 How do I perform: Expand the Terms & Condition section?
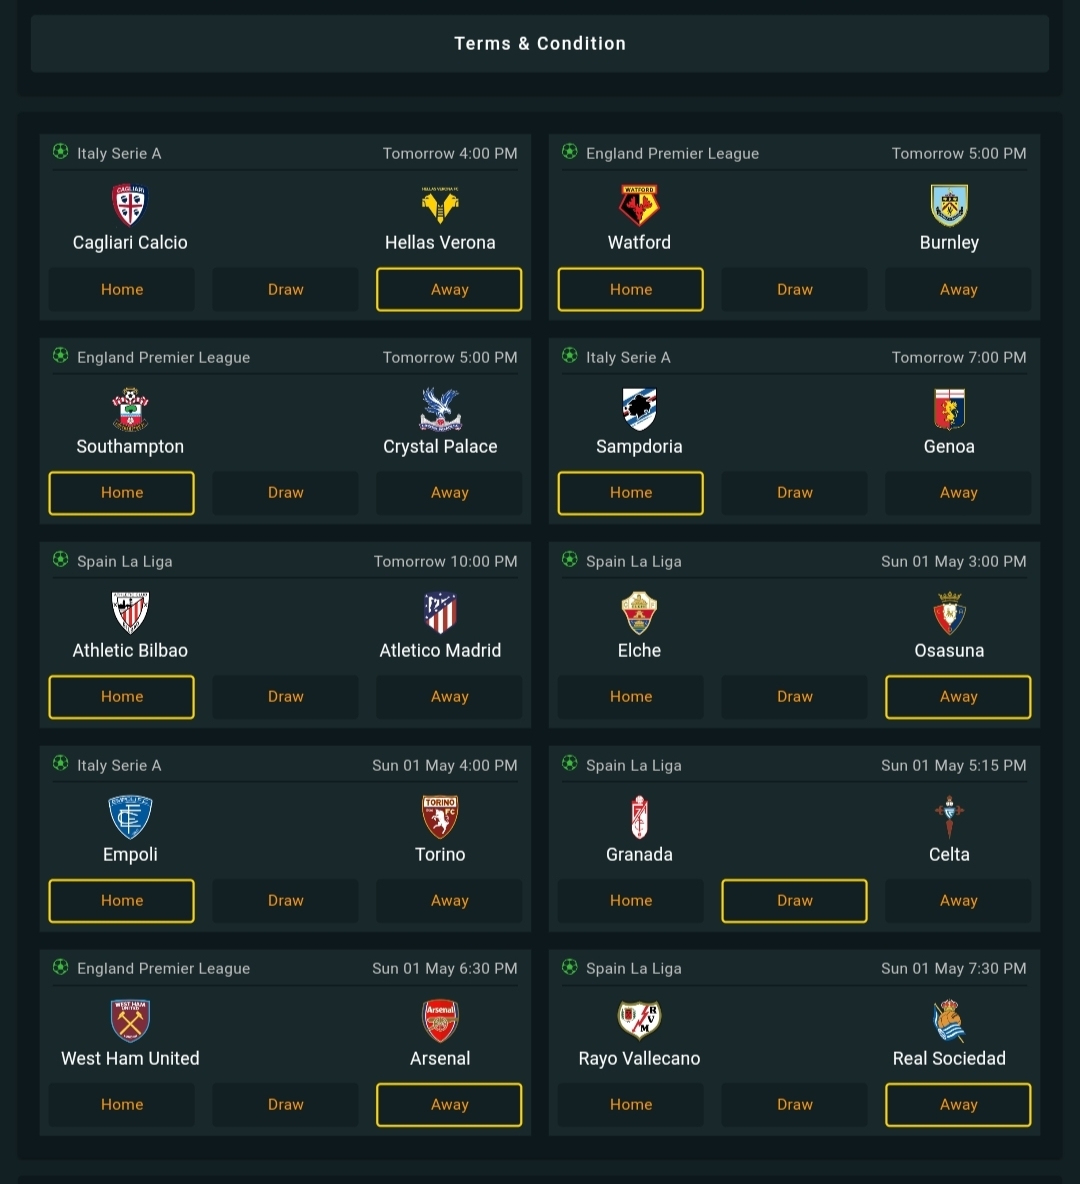540,44
